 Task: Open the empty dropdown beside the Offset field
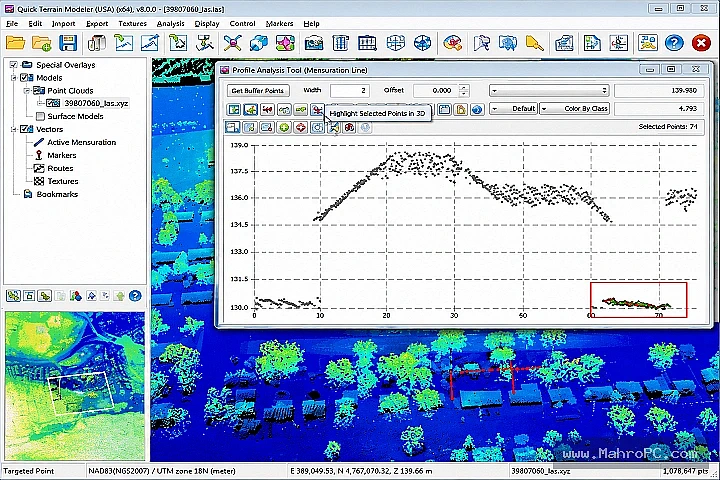[x=549, y=90]
